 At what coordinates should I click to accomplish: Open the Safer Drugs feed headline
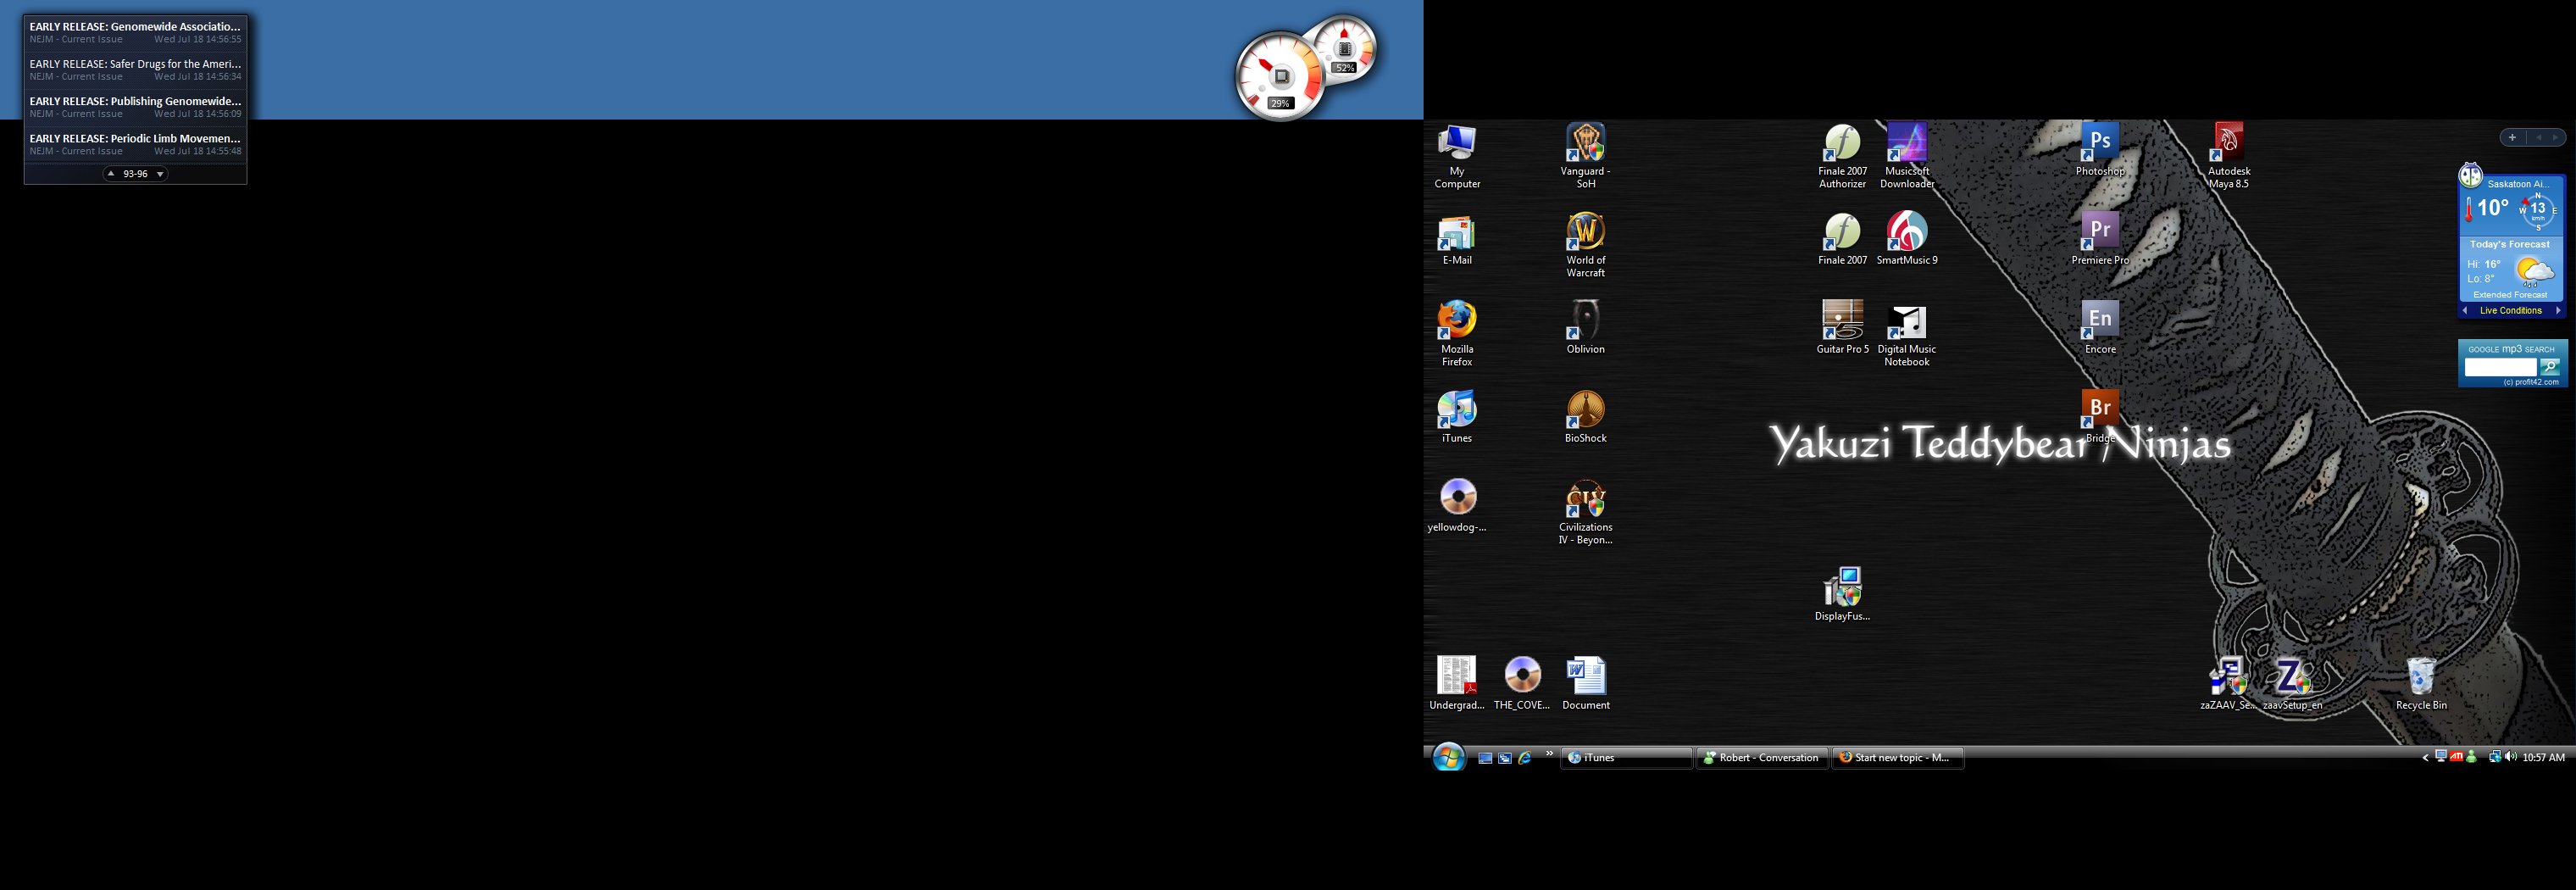coord(135,64)
